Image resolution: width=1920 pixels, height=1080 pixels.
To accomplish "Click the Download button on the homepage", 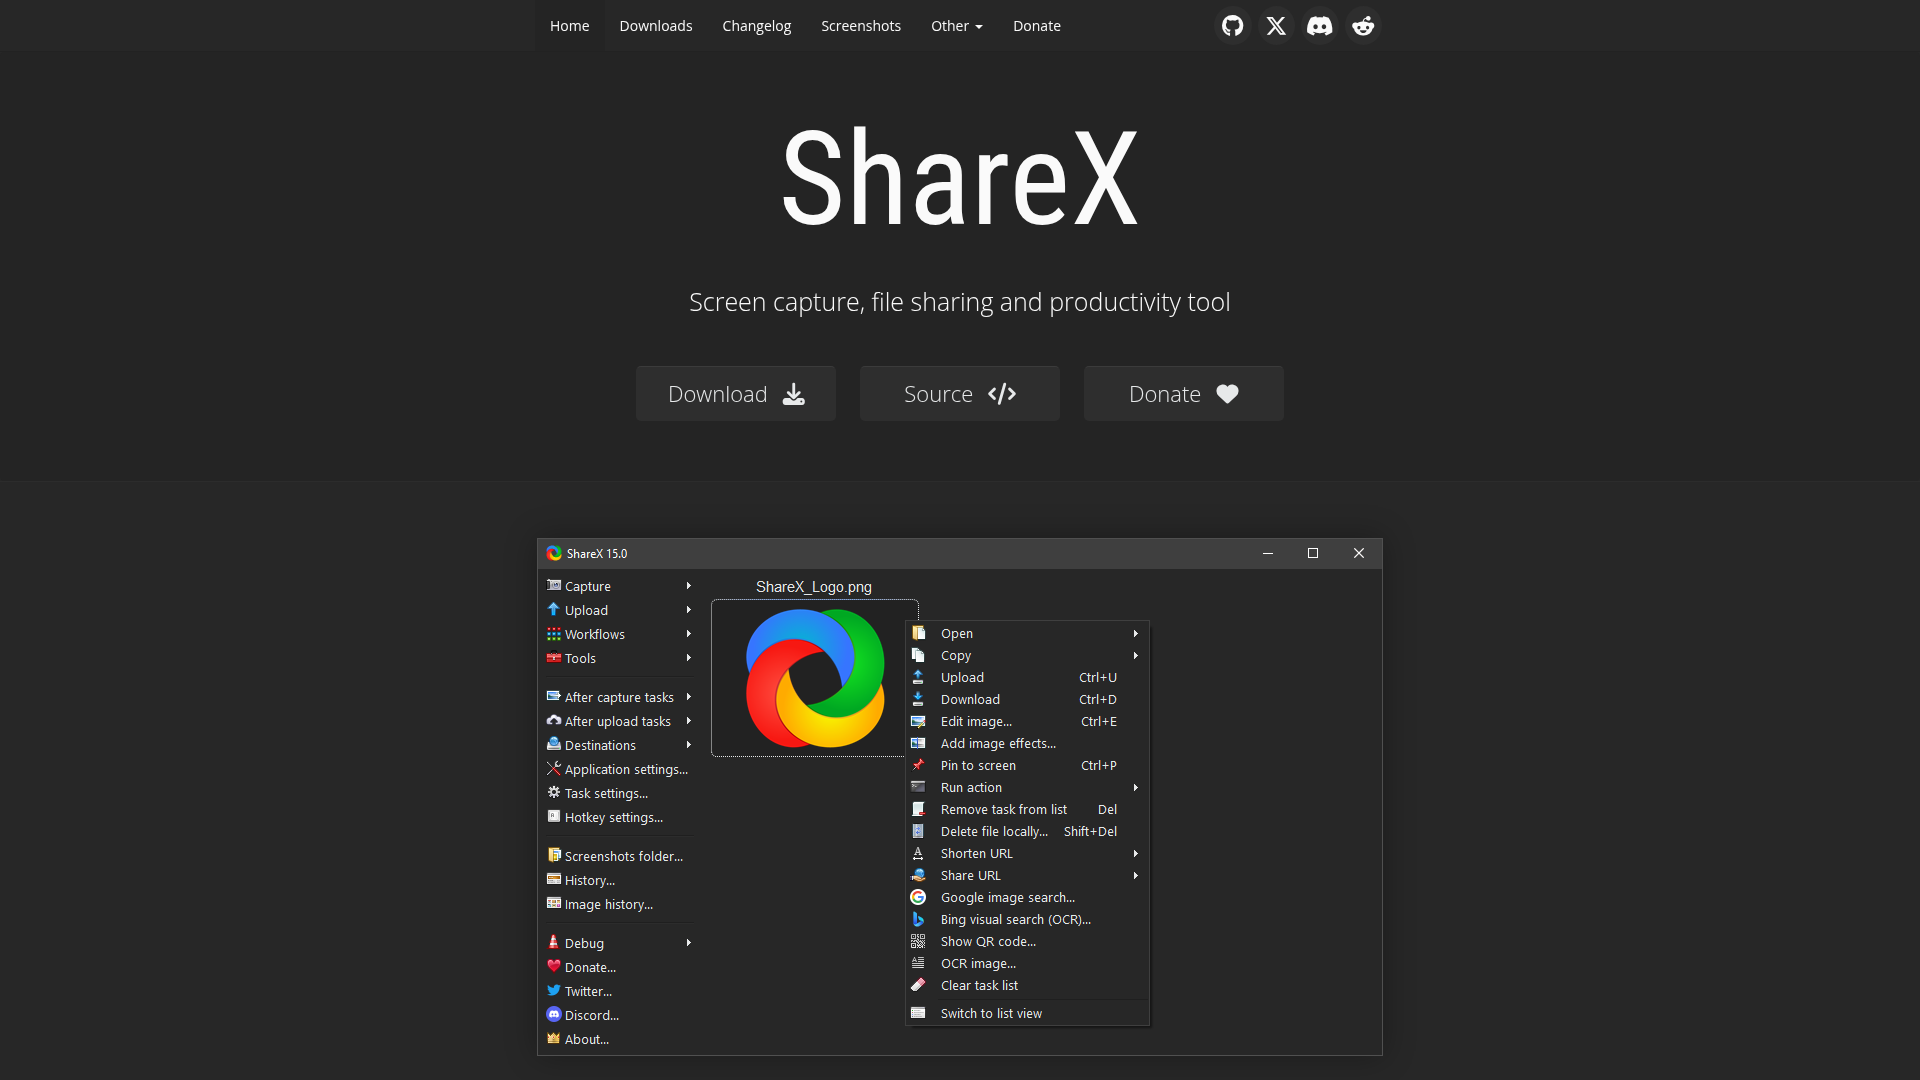I will [735, 393].
